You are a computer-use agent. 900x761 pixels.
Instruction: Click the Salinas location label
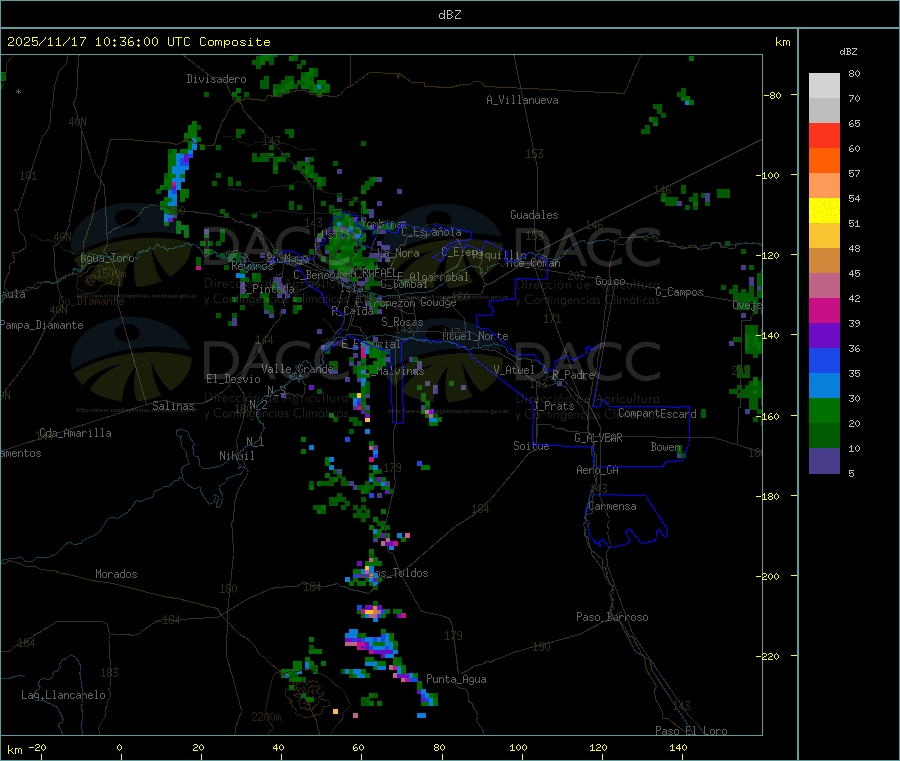pos(173,406)
